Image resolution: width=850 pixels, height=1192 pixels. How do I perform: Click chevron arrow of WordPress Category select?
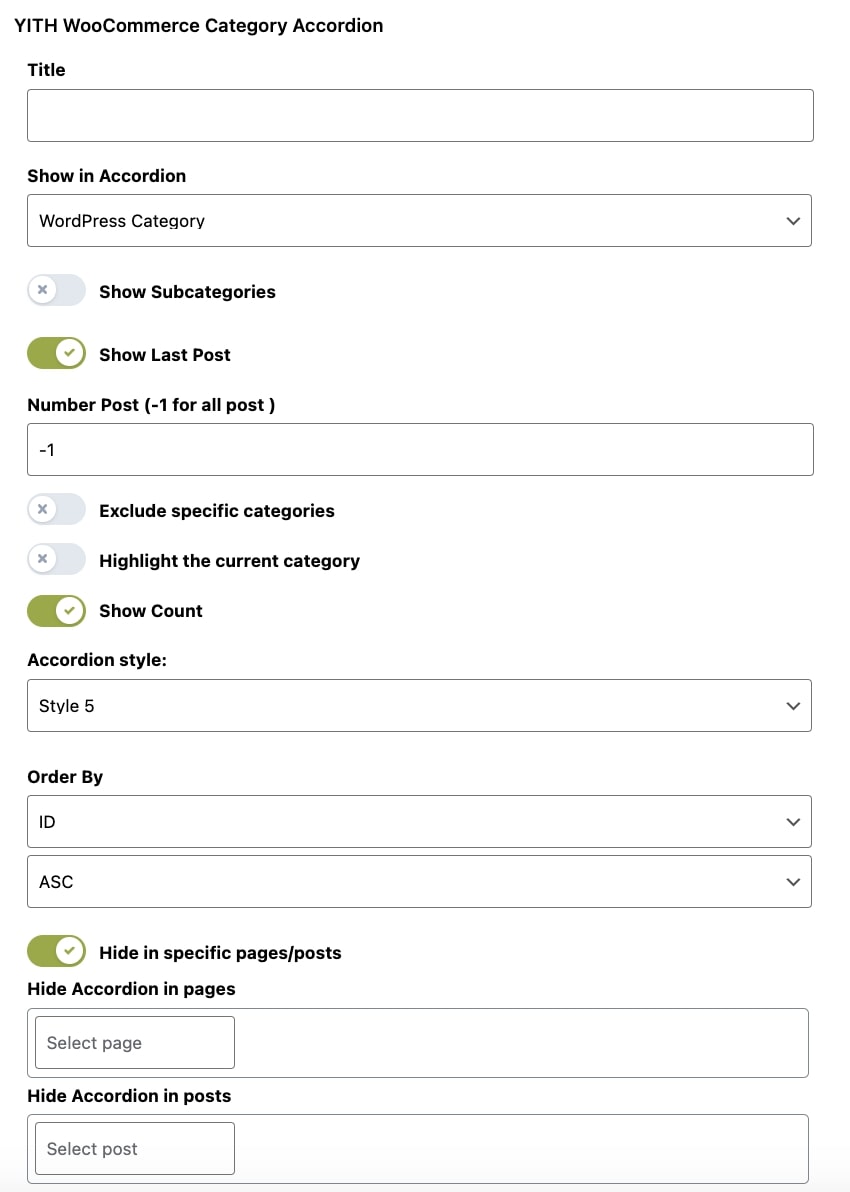[793, 221]
